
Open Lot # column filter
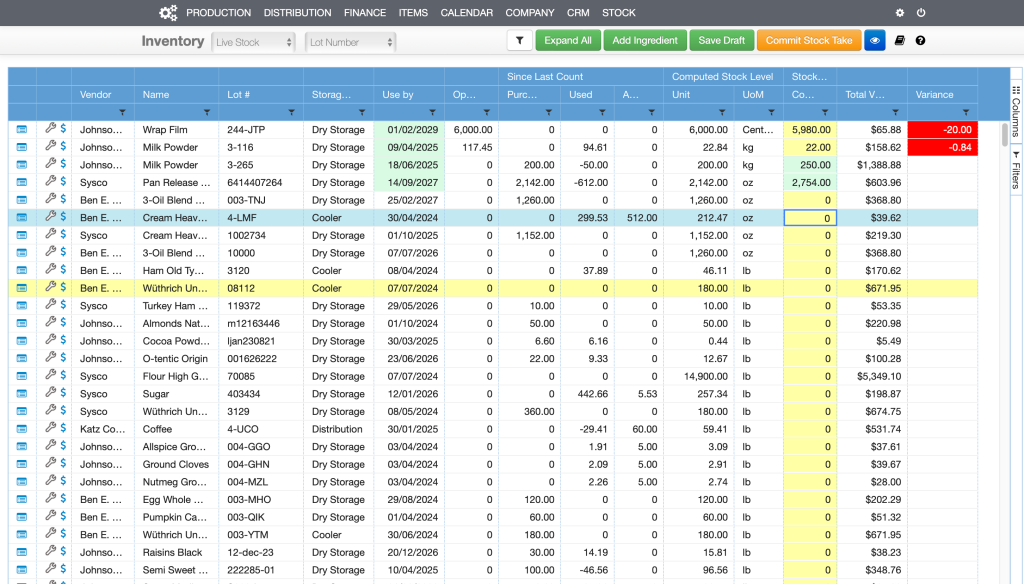[291, 112]
